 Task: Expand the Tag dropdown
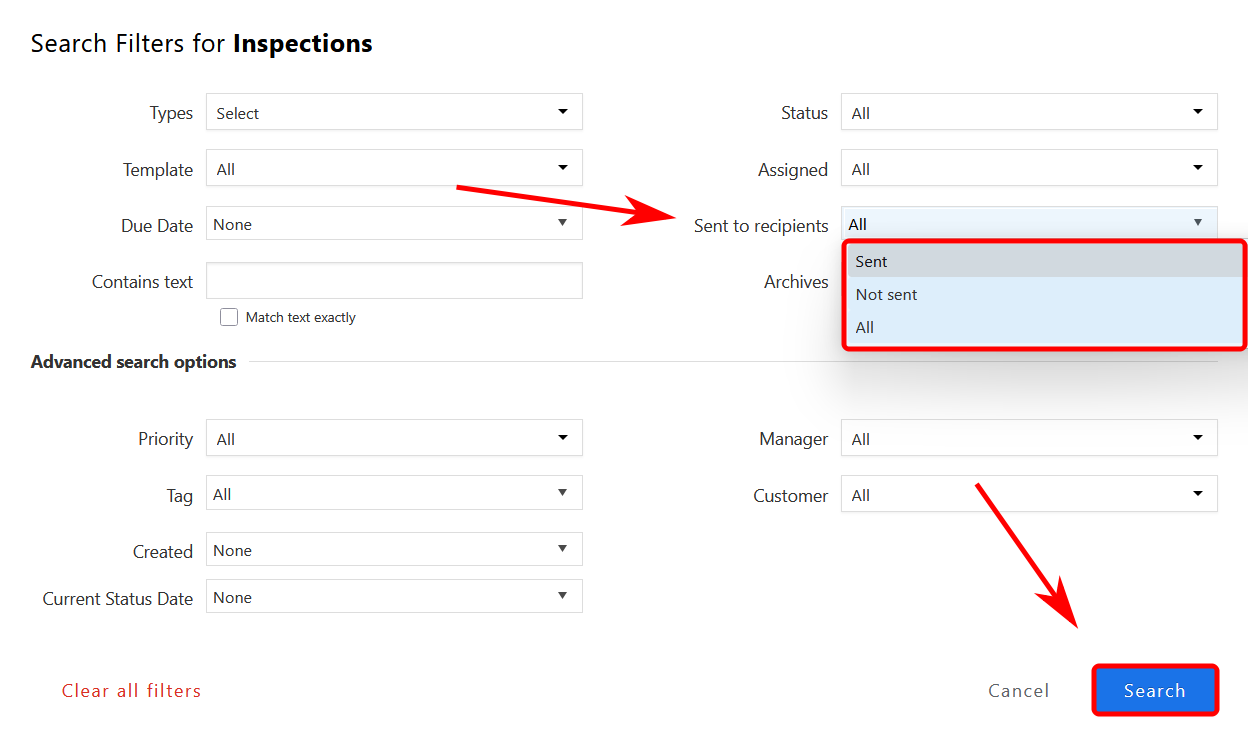pos(394,494)
